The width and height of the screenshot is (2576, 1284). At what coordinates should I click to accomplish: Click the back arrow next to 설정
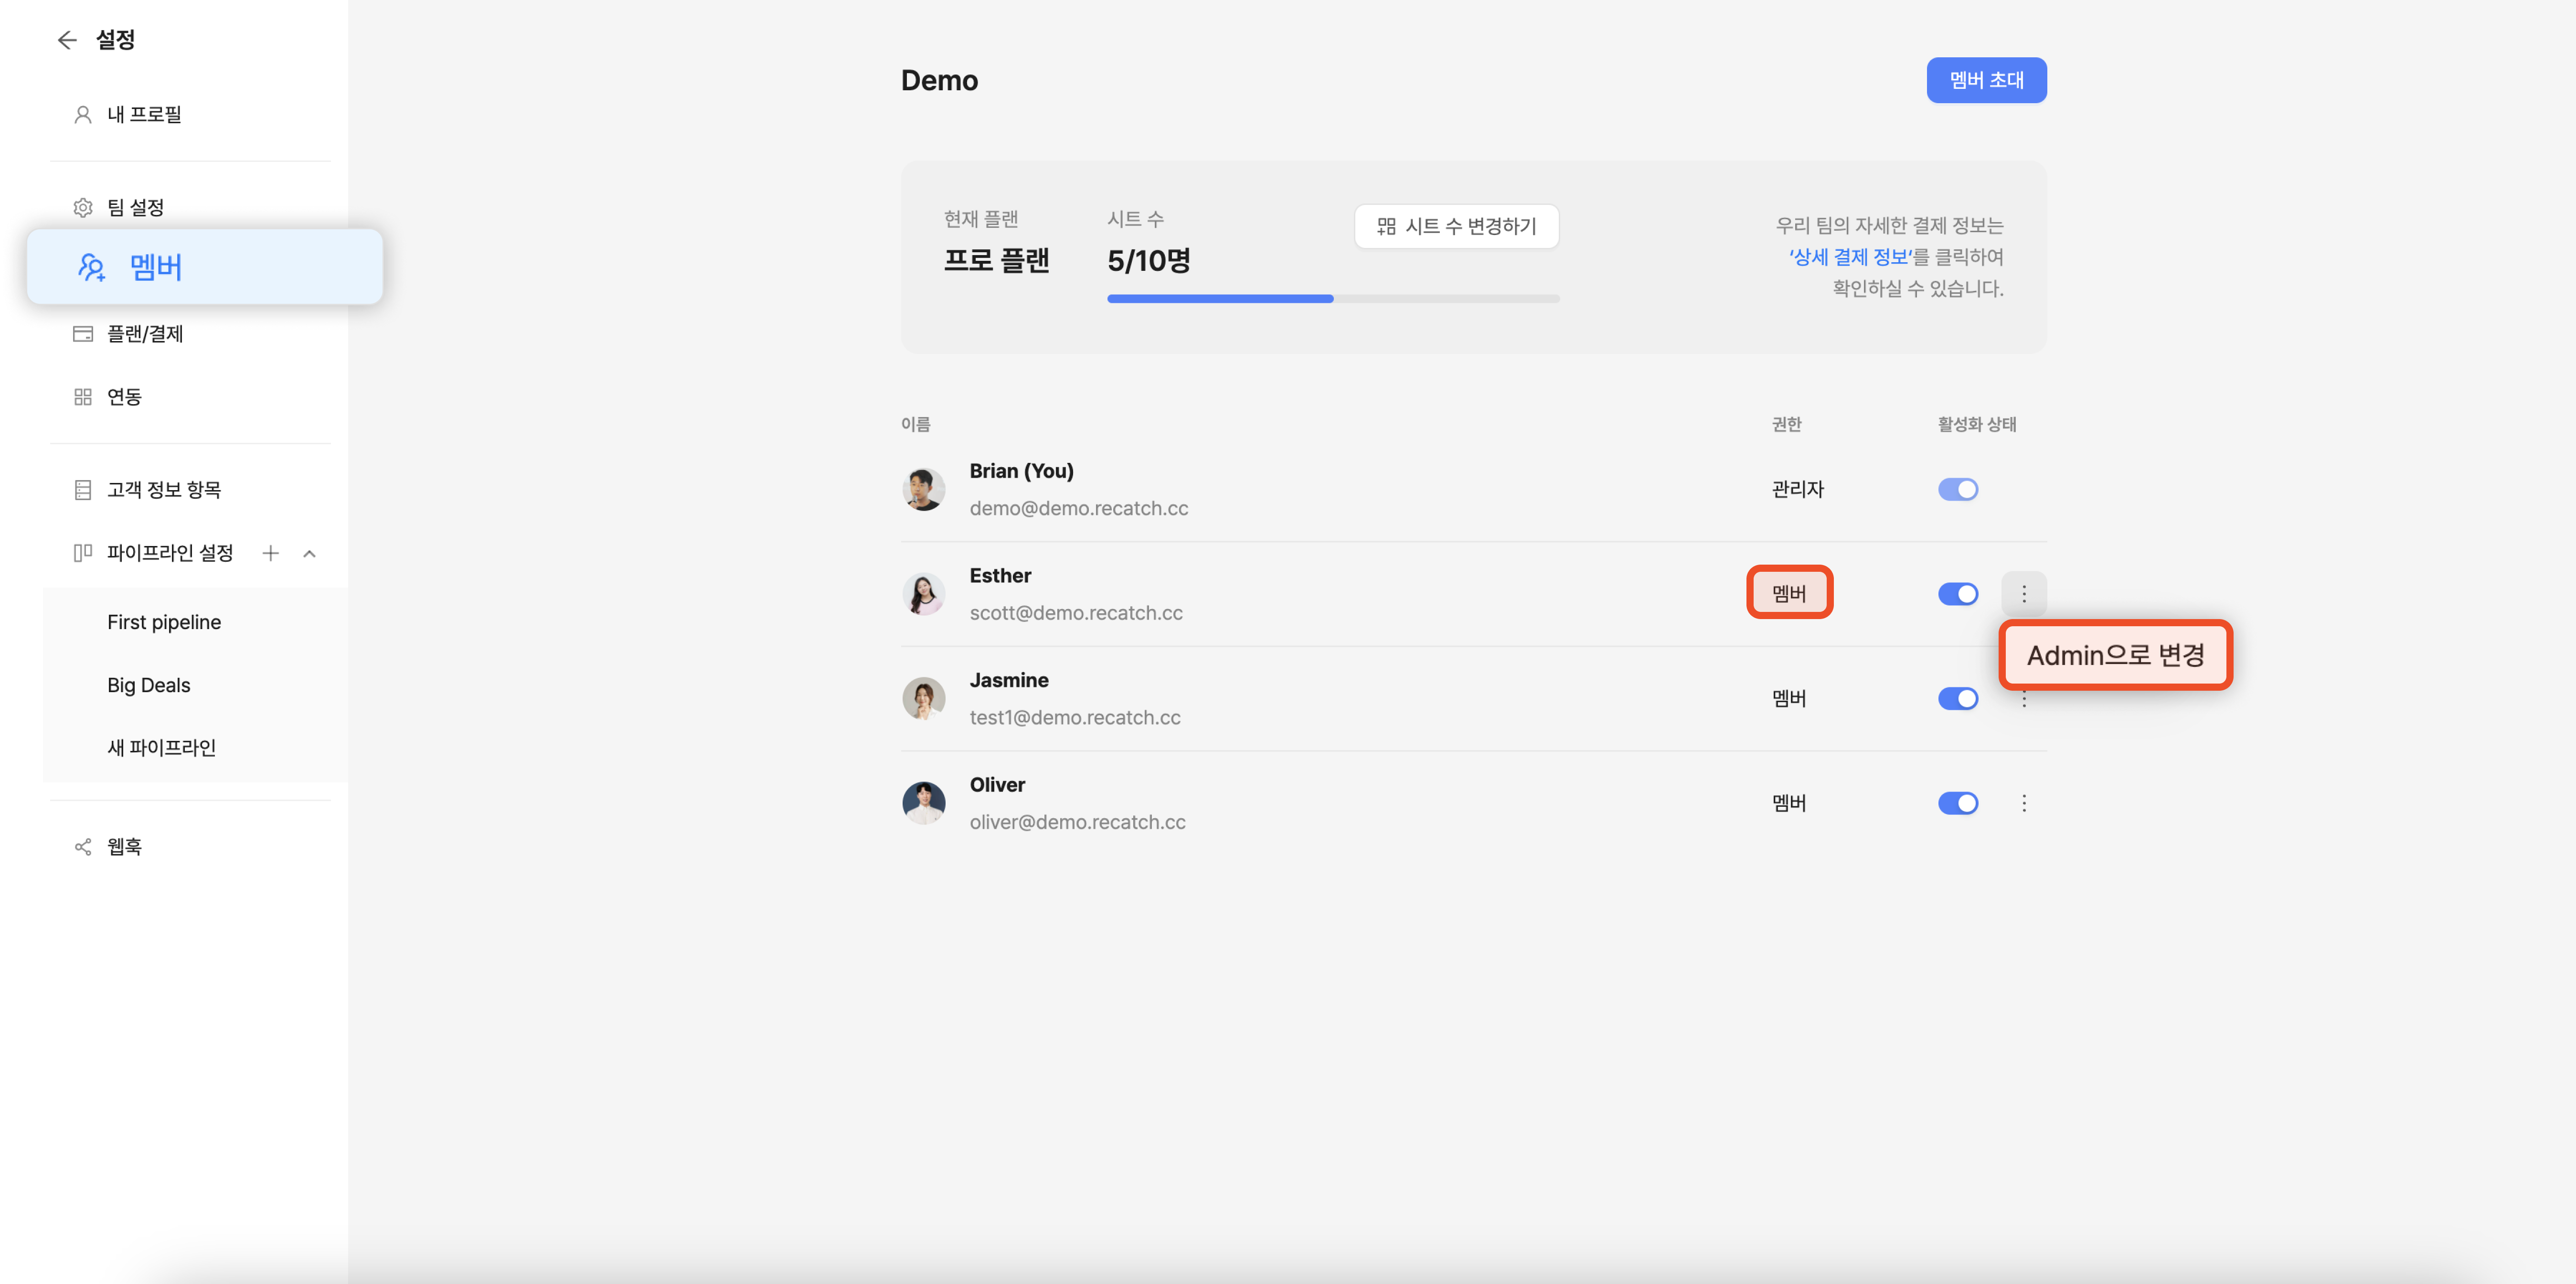click(67, 40)
